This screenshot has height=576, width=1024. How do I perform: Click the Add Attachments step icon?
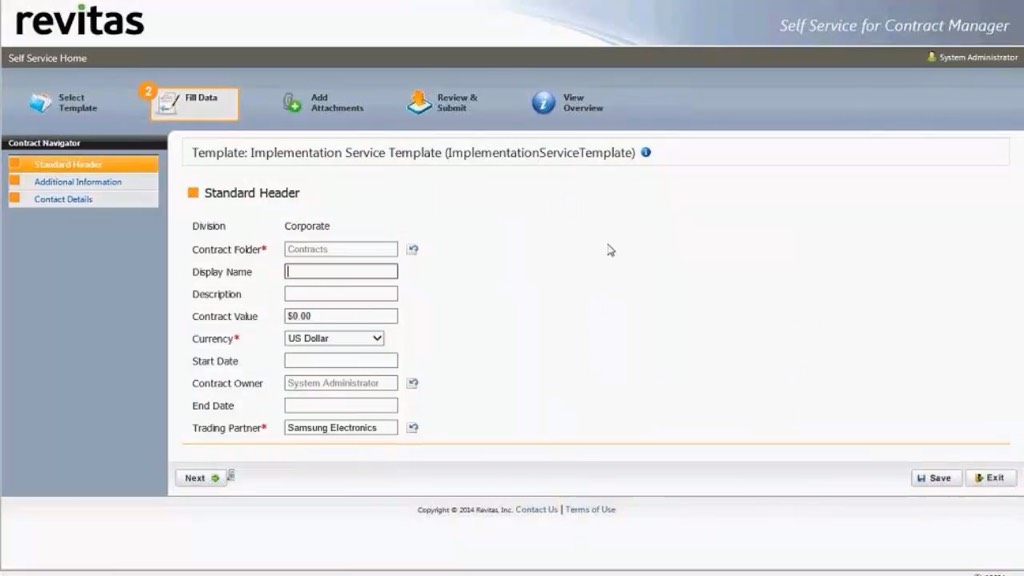point(292,103)
